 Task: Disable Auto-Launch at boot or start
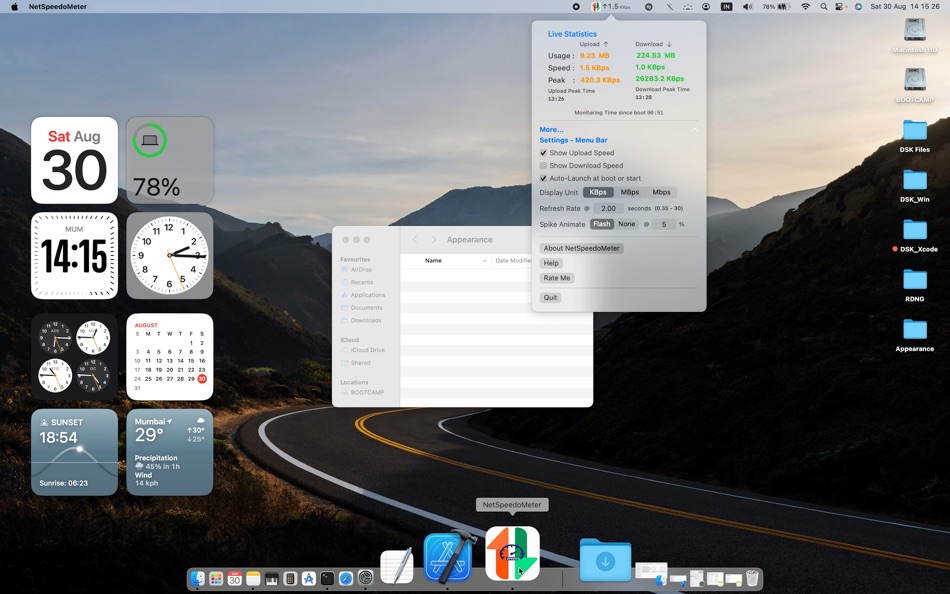(x=542, y=178)
